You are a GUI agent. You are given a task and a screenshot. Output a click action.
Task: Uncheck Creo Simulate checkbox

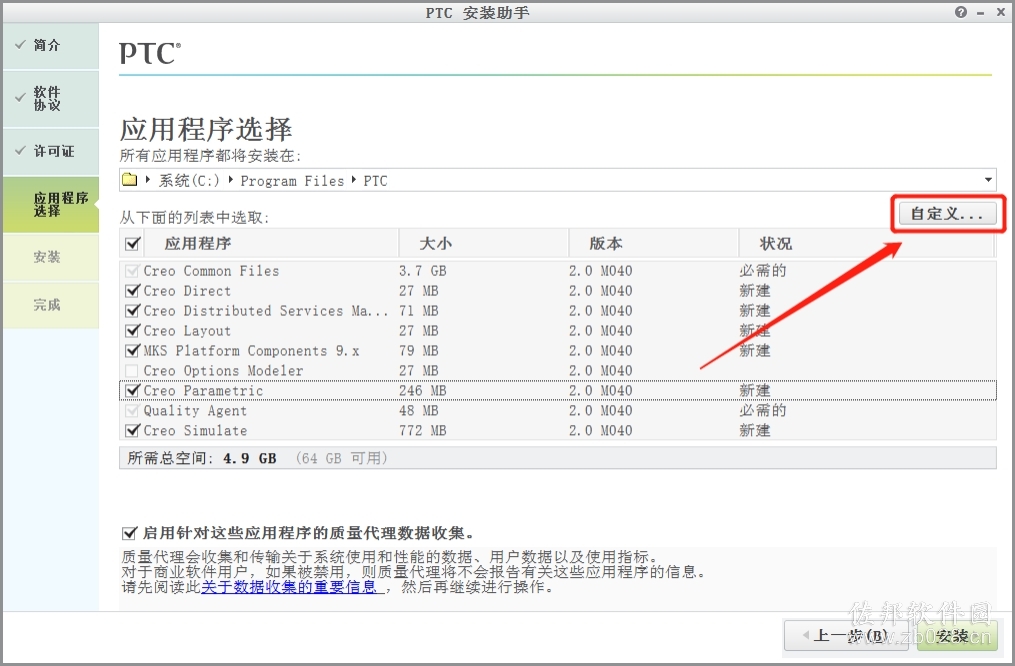(x=133, y=430)
